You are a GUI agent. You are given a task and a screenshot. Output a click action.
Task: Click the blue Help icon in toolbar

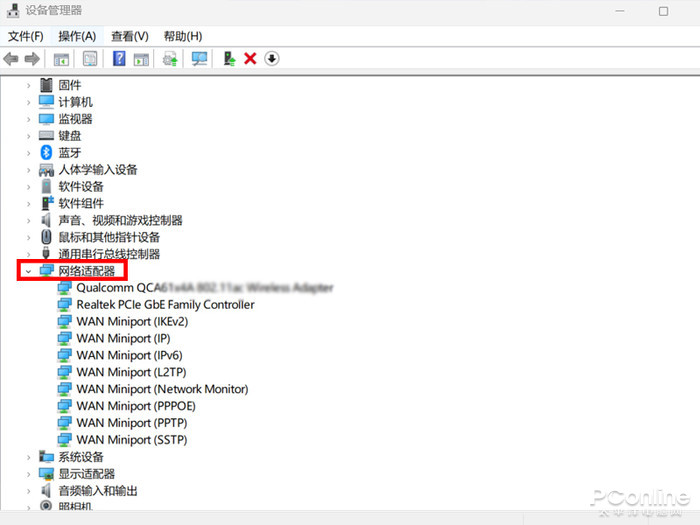coord(119,59)
